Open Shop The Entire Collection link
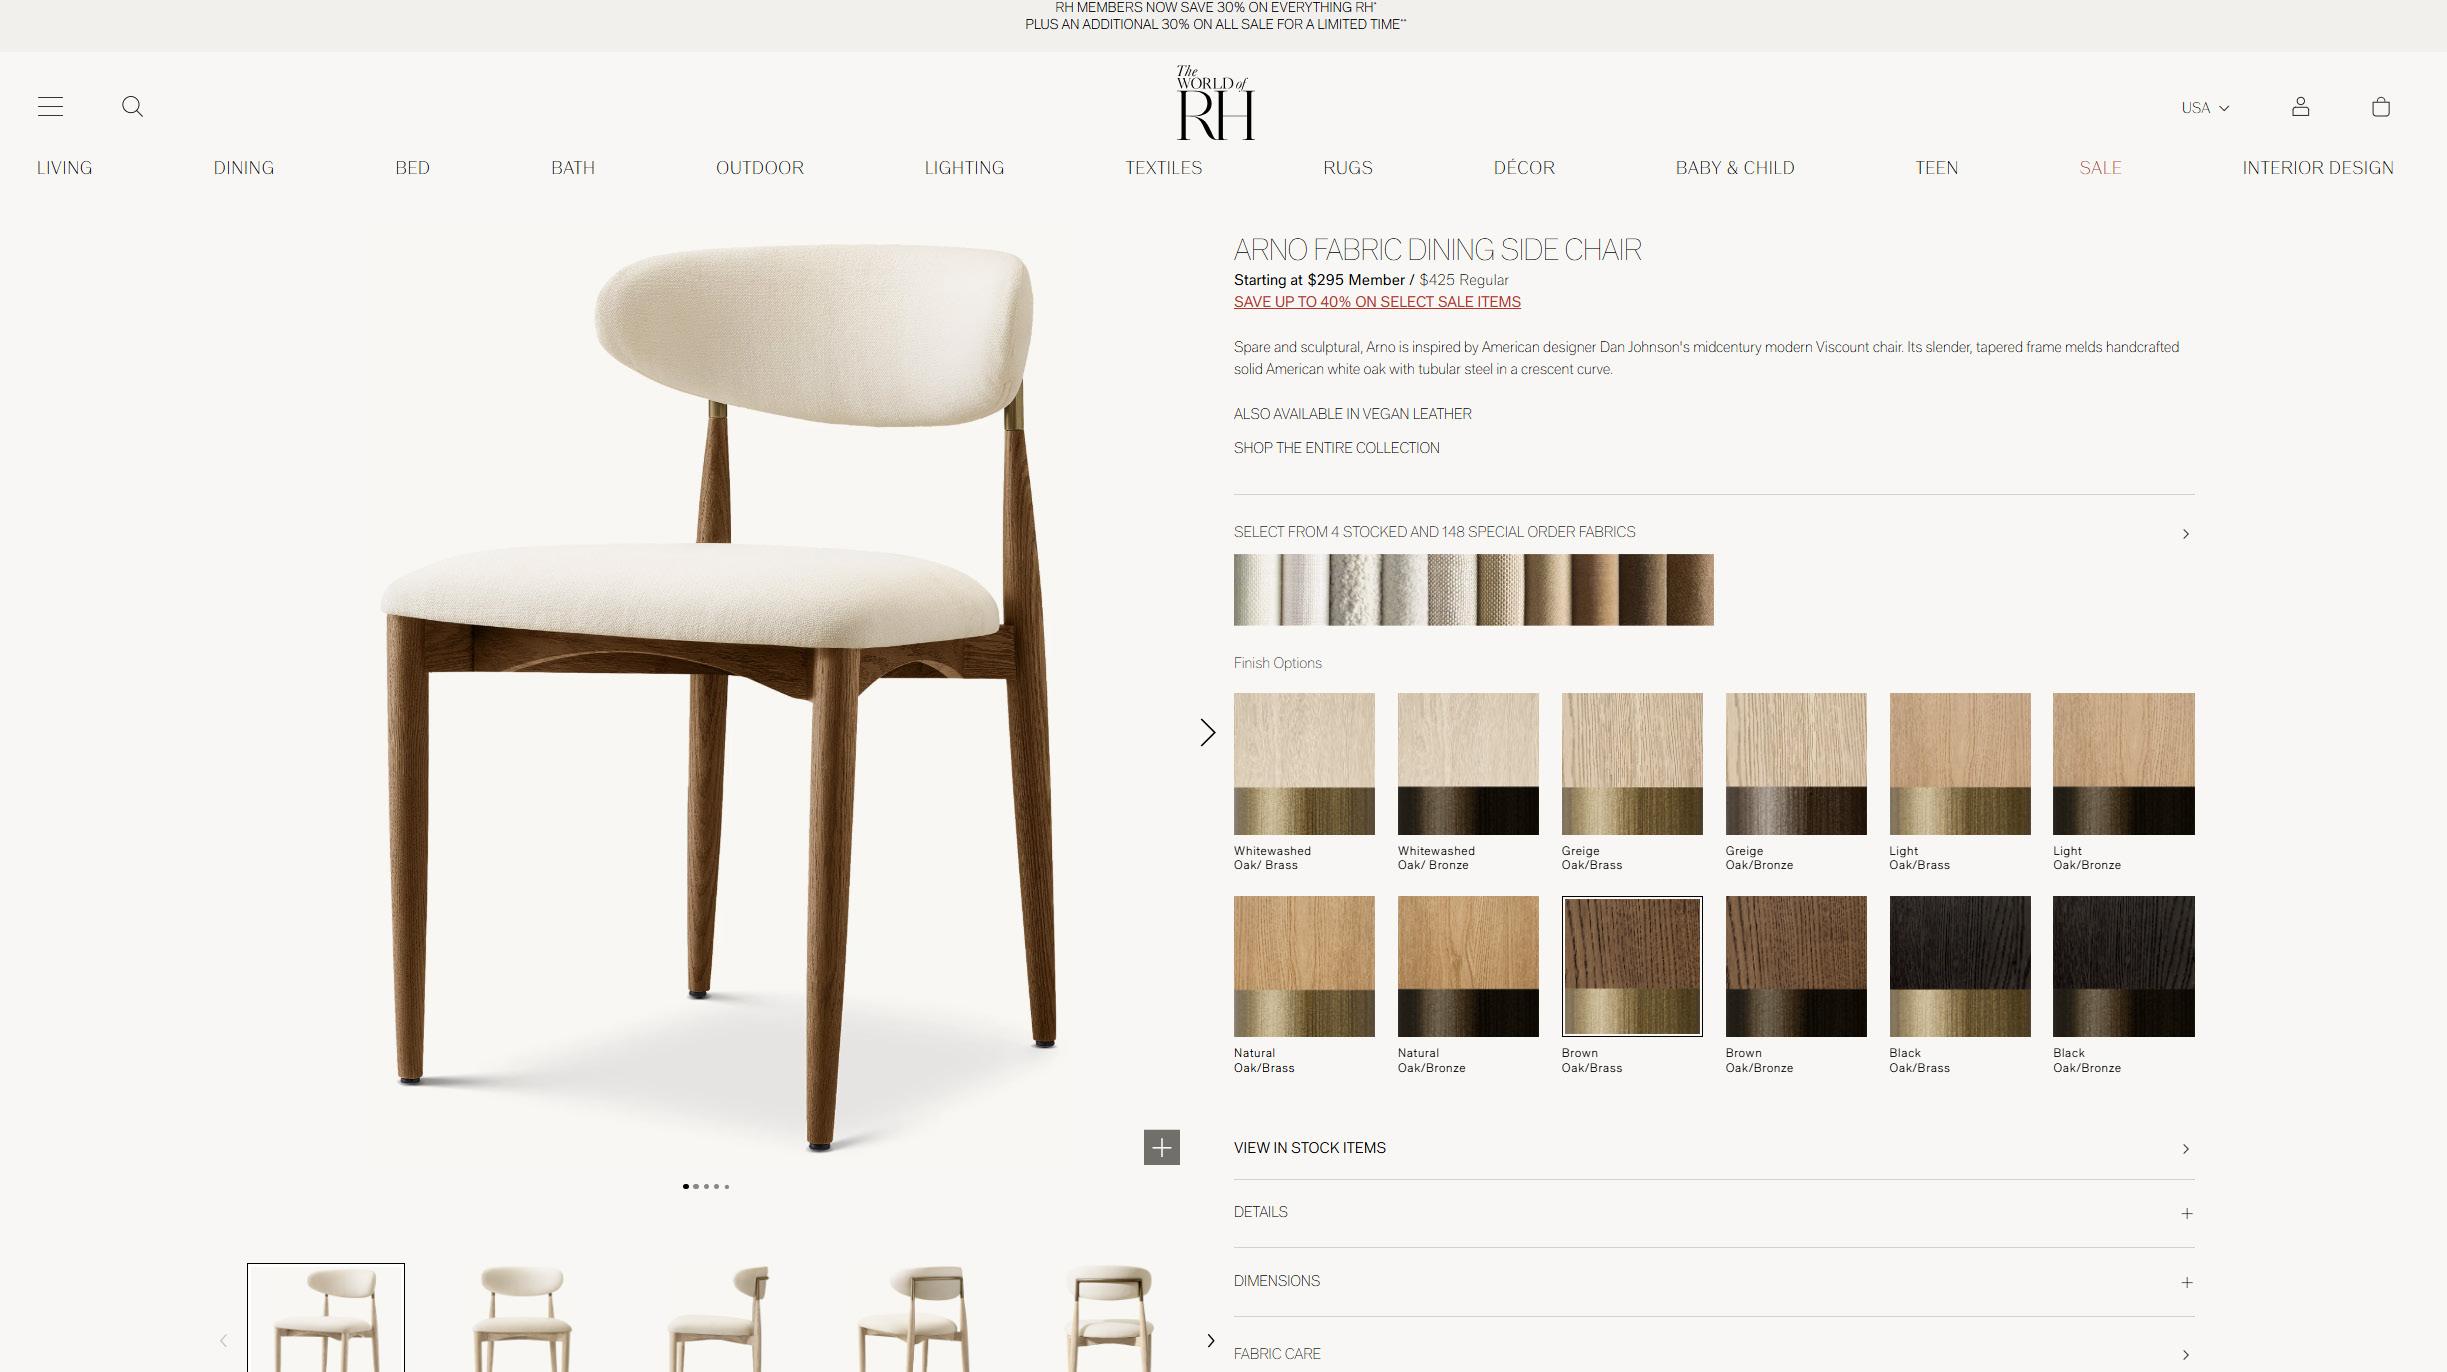The height and width of the screenshot is (1372, 2447). click(1336, 448)
